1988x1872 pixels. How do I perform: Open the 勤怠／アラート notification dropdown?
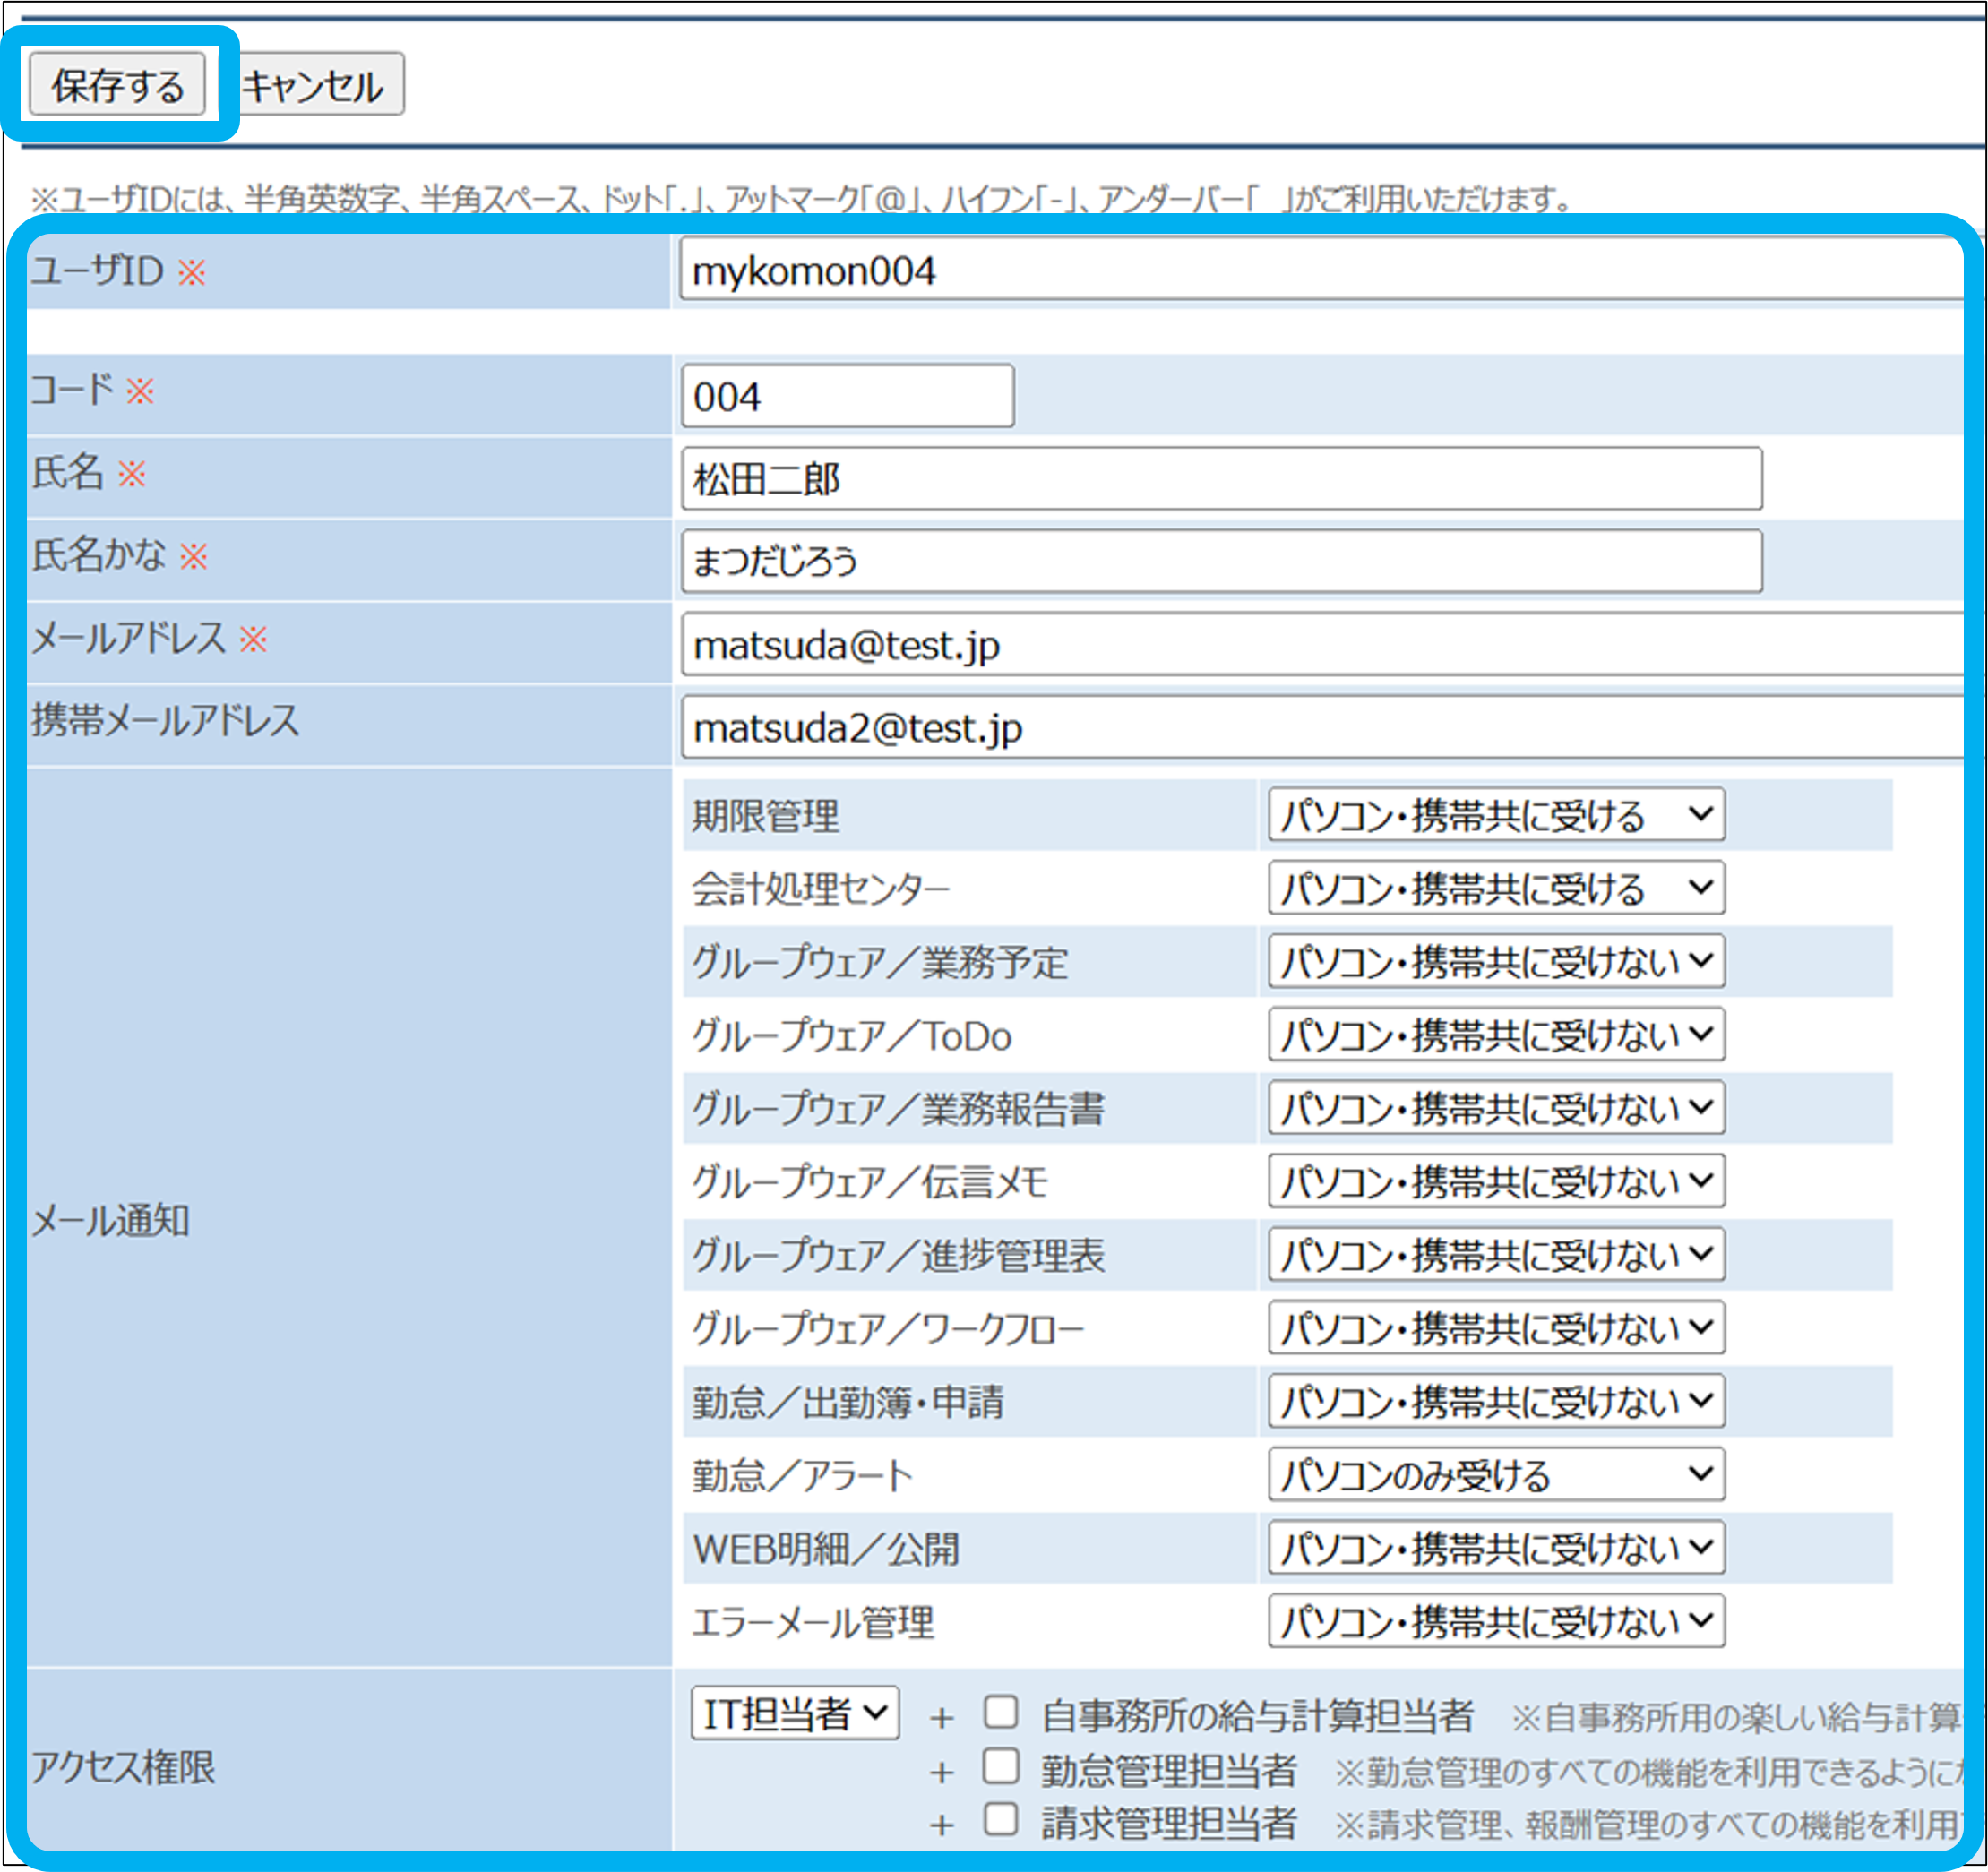(1495, 1474)
